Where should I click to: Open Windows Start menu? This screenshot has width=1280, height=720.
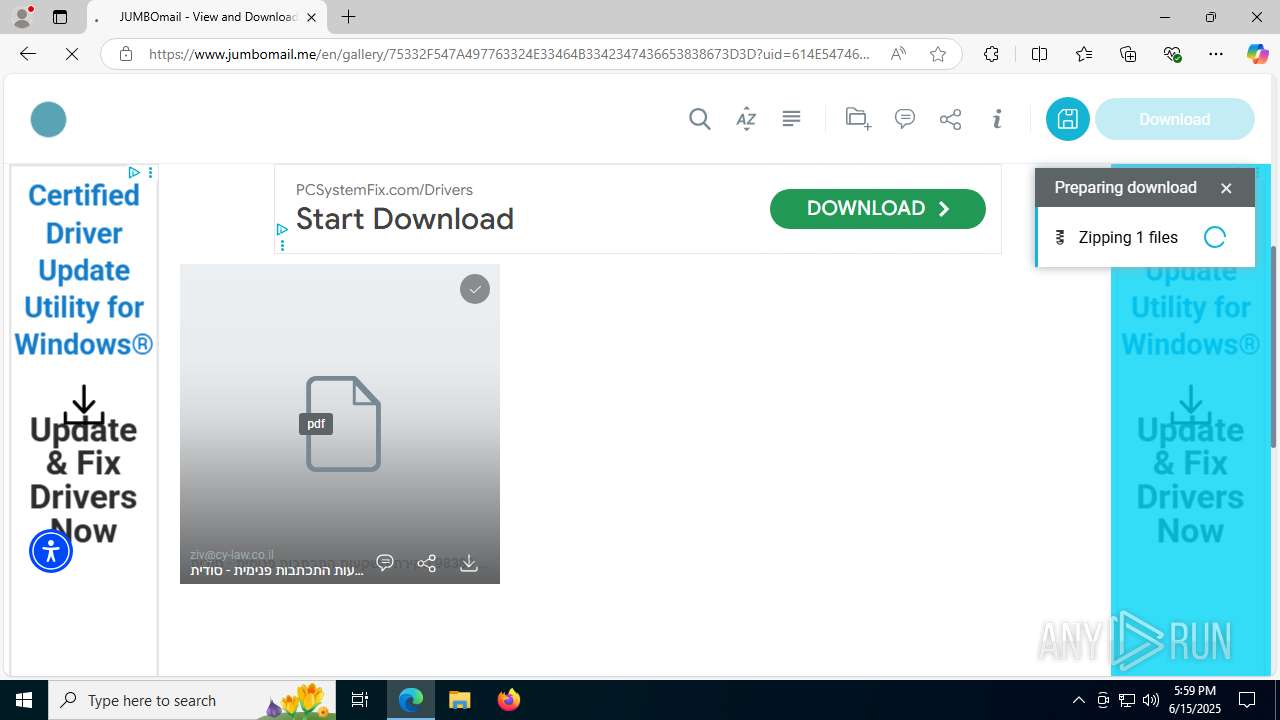(24, 700)
